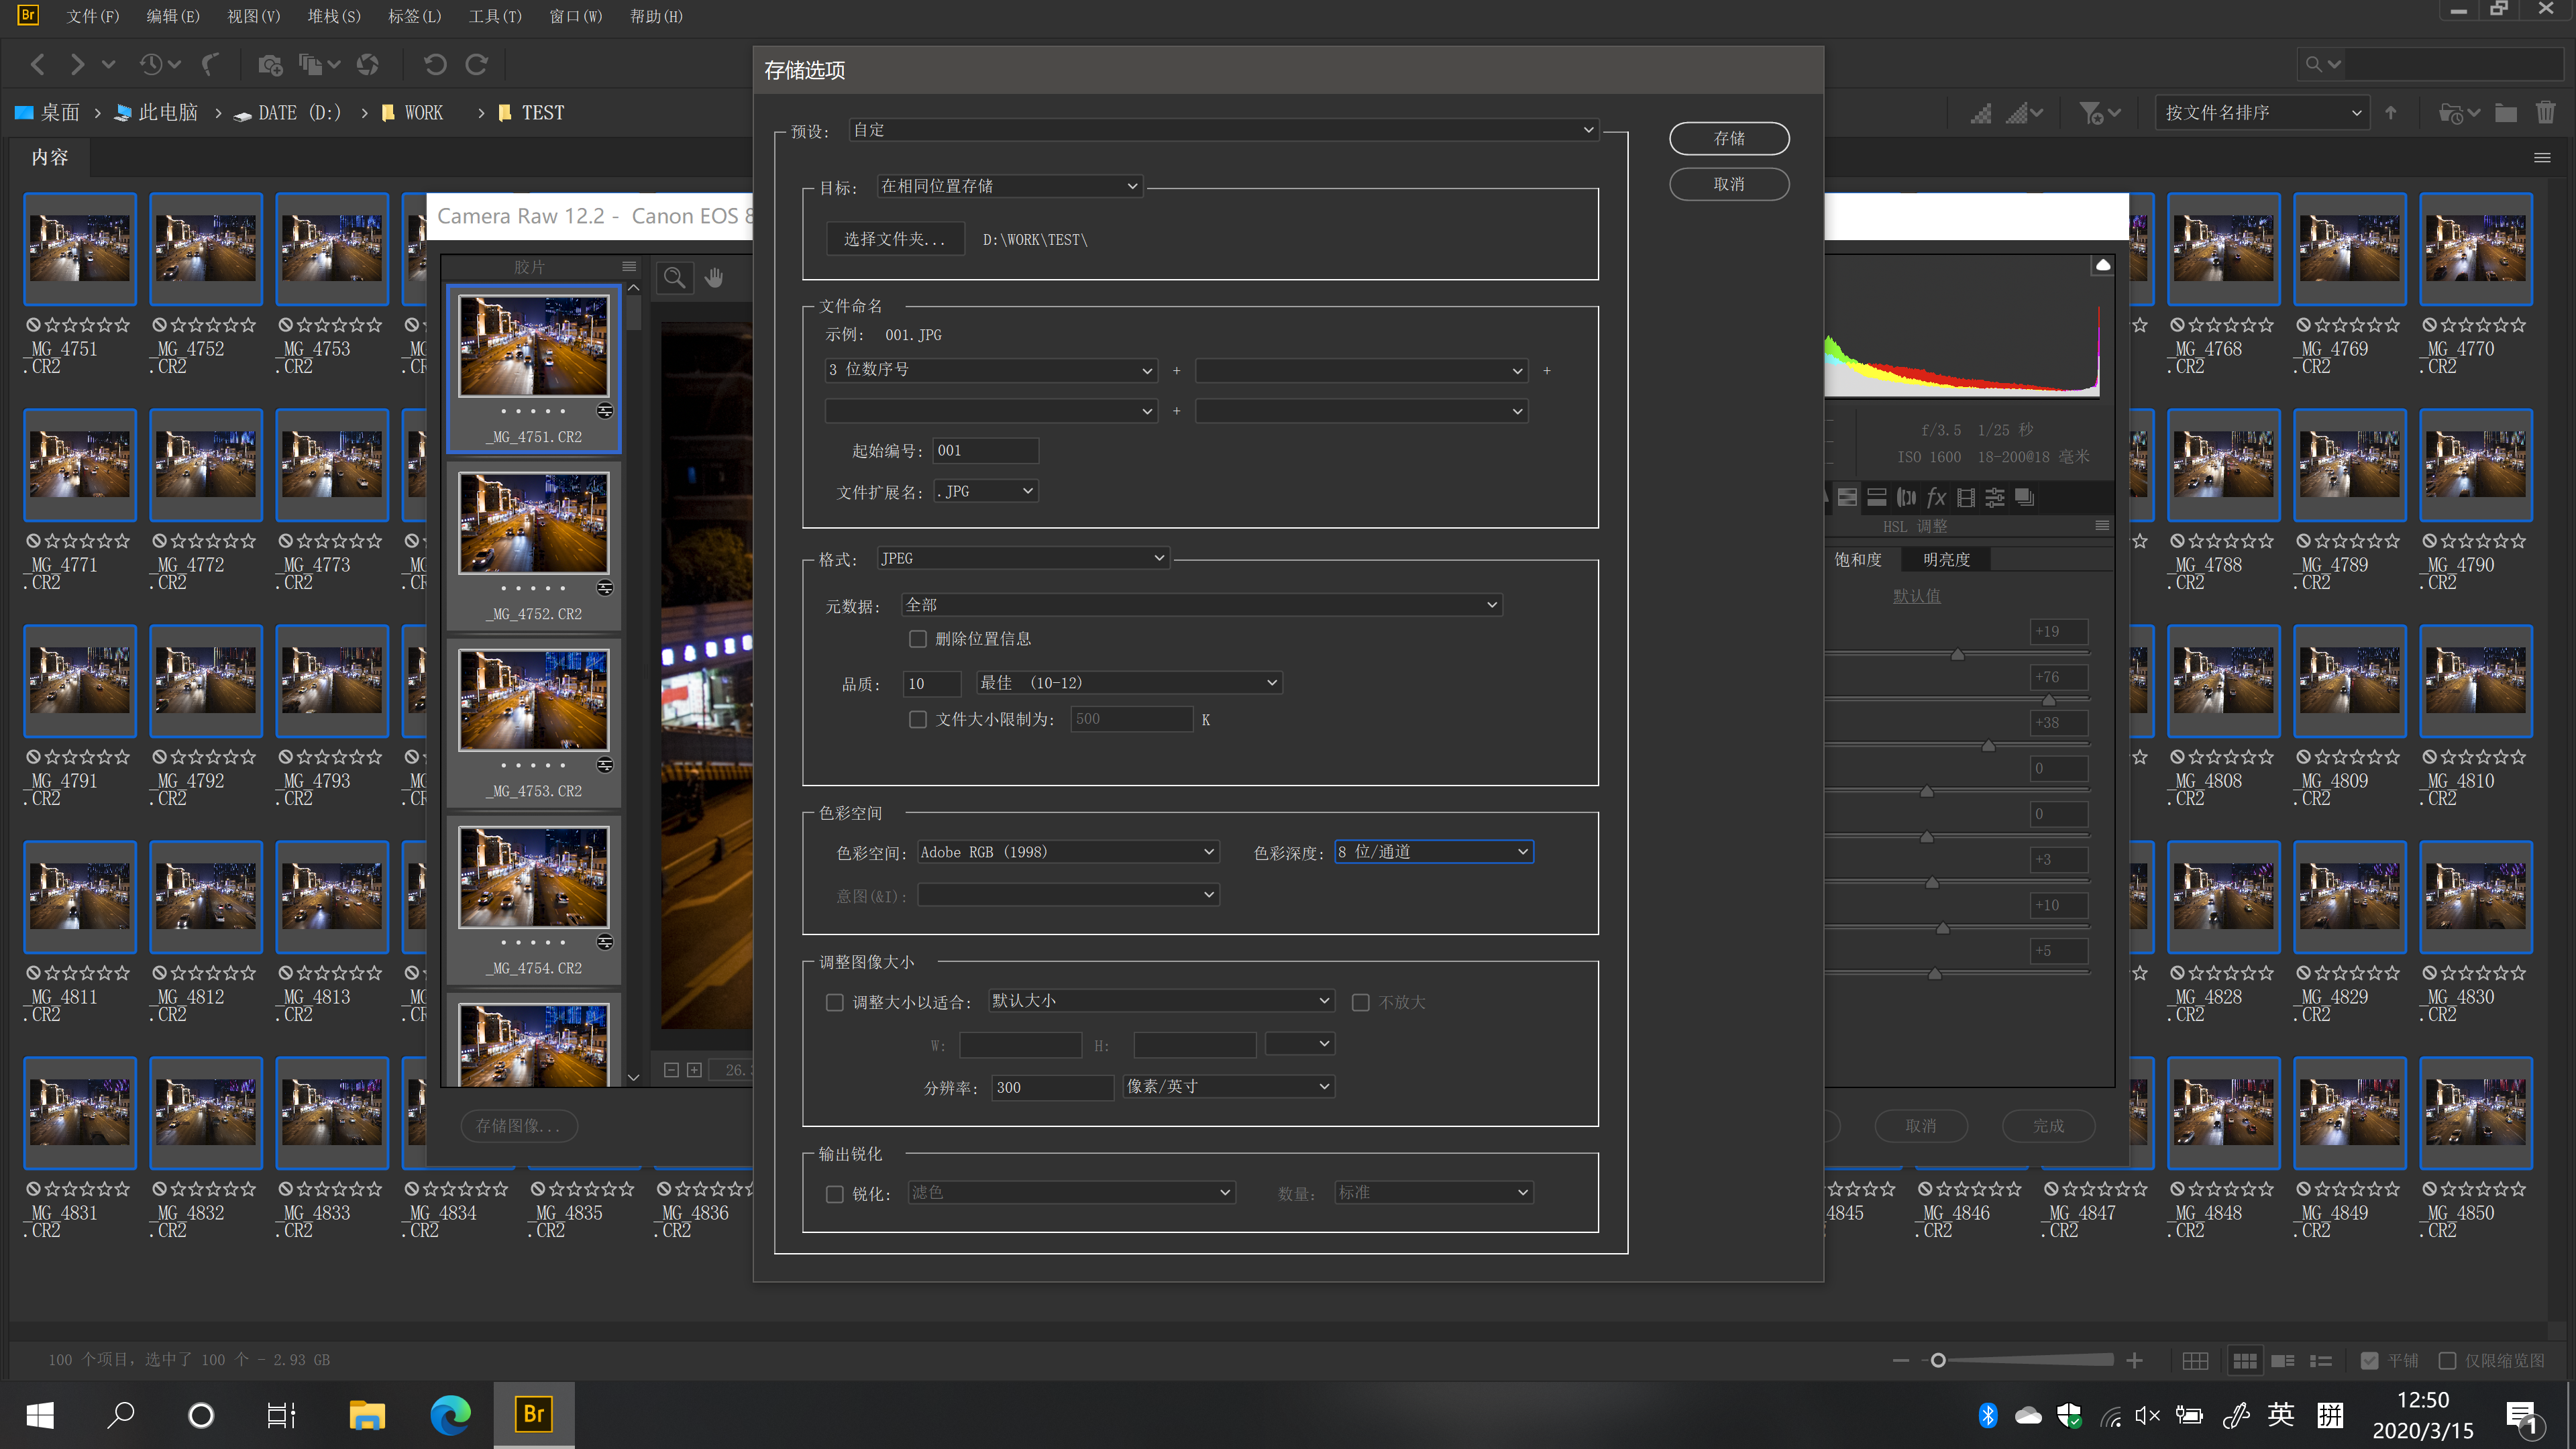Click 选择文件夹... button

[x=895, y=240]
